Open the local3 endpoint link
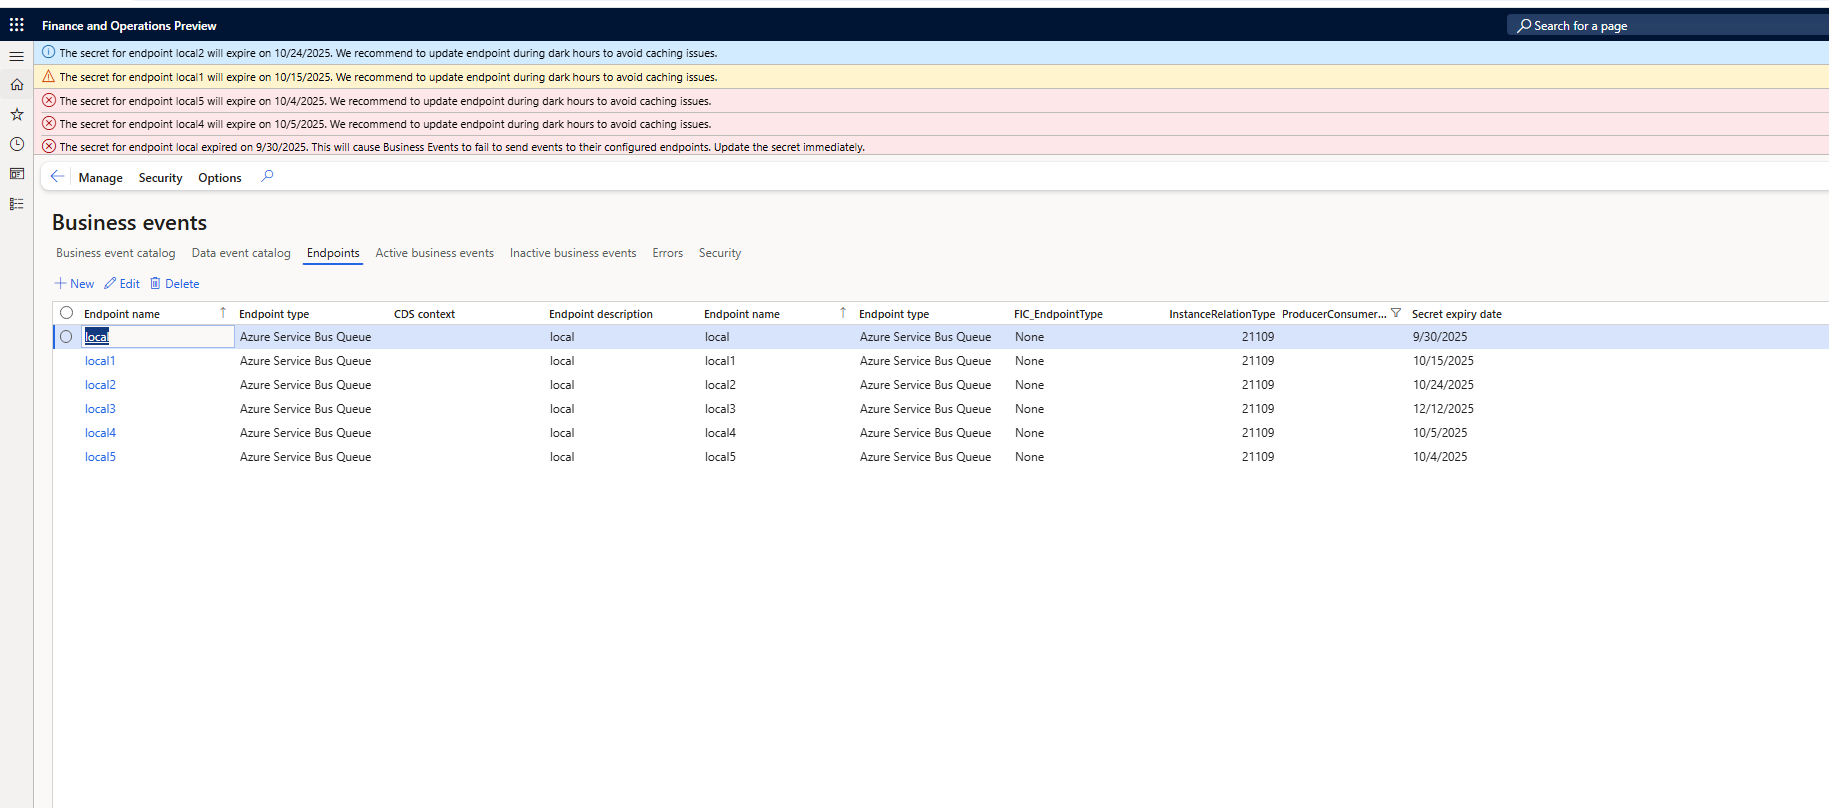The height and width of the screenshot is (808, 1829). [100, 409]
